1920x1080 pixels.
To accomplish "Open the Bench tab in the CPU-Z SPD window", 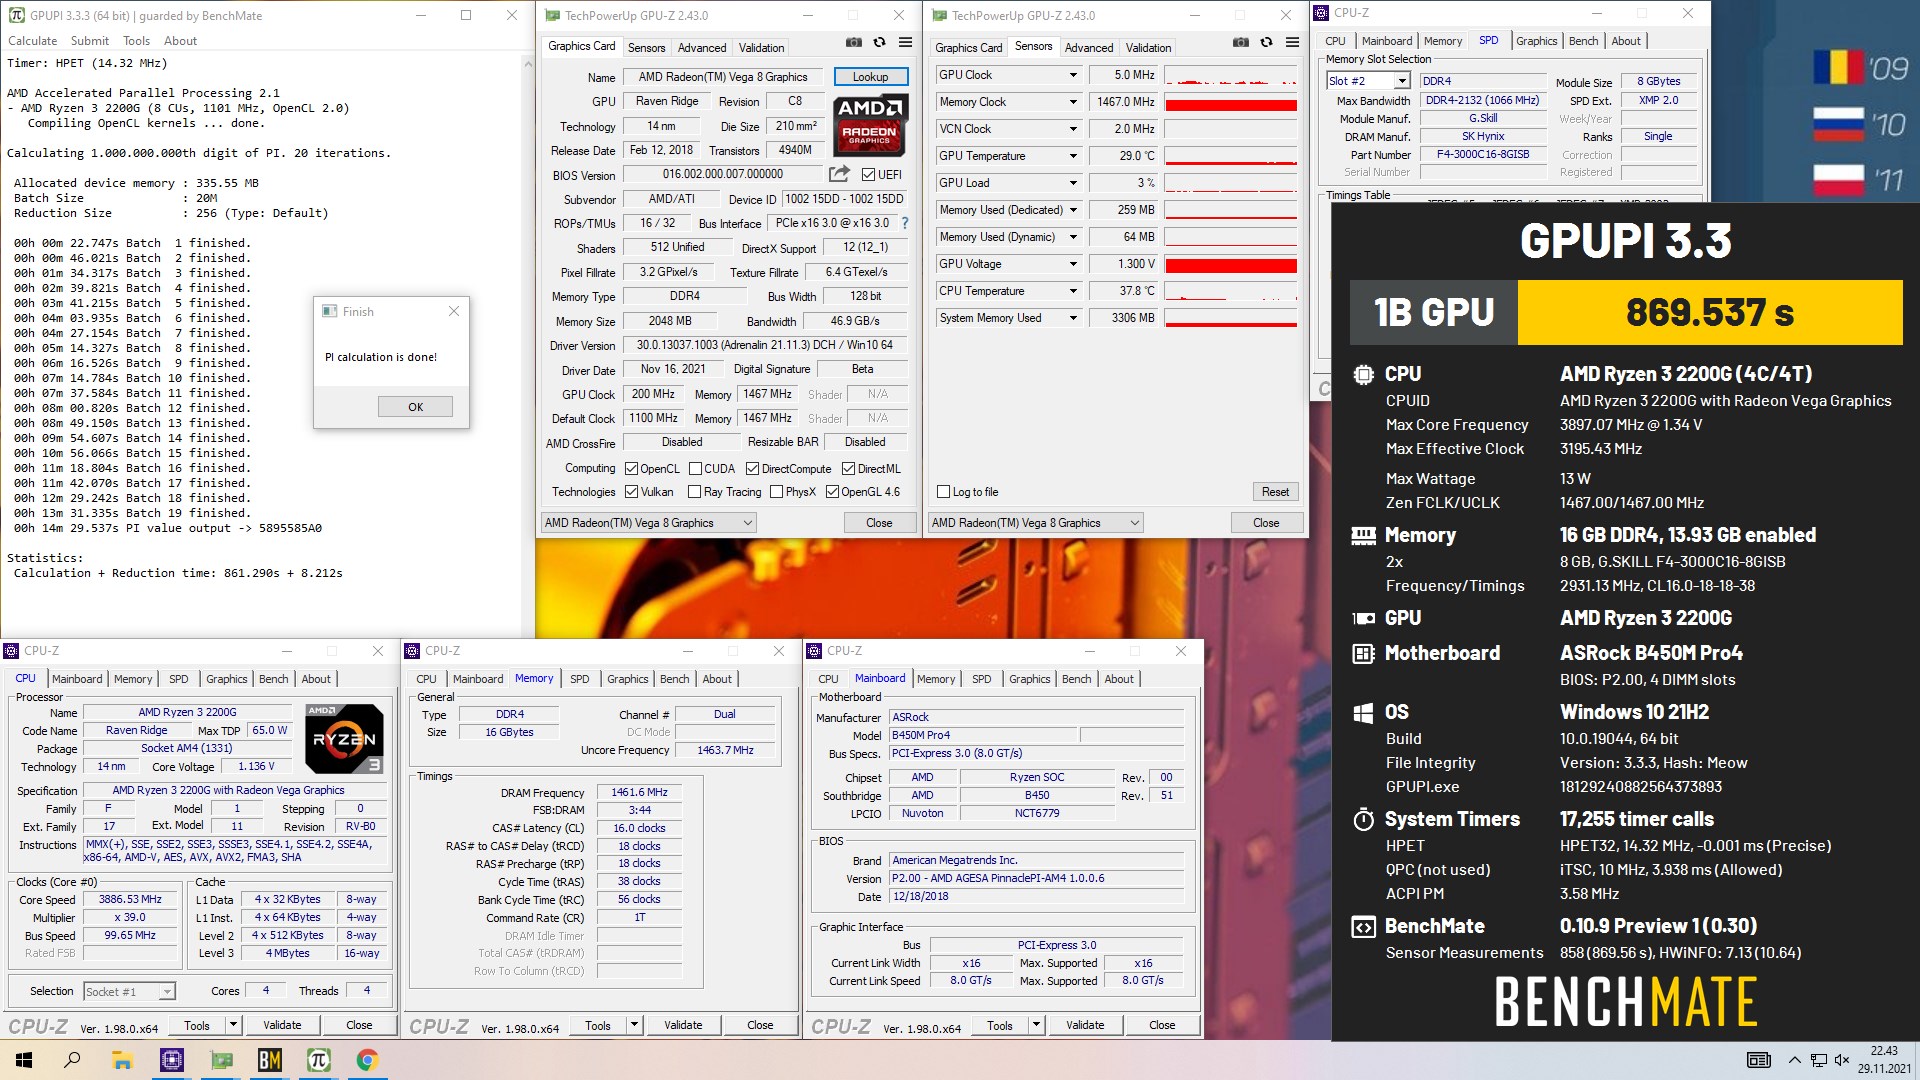I will 1583,41.
